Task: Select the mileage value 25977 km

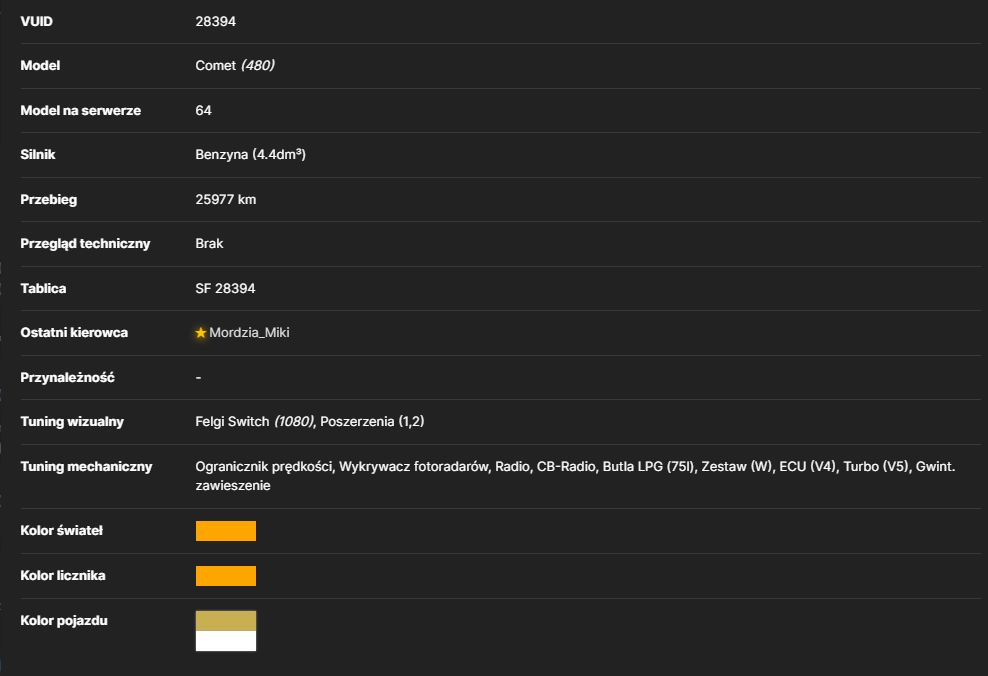Action: click(x=226, y=200)
